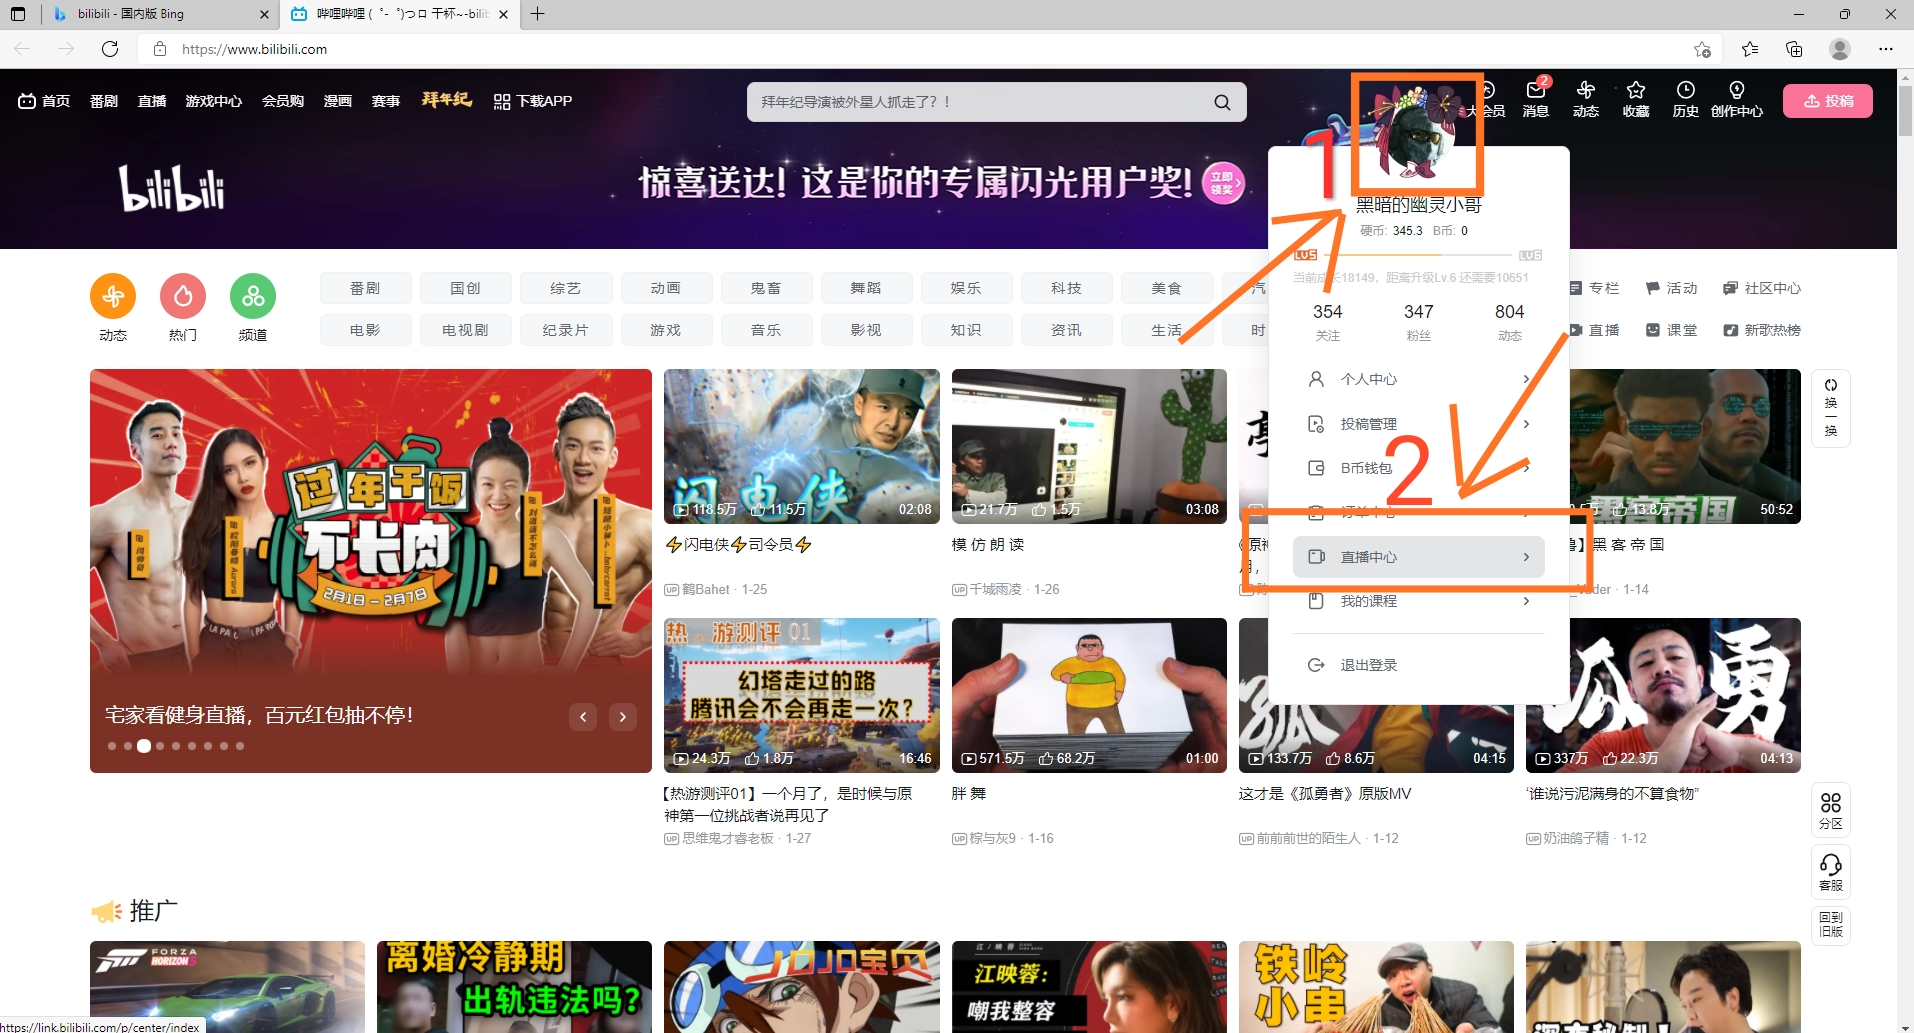The image size is (1914, 1033).
Task: Open 个人中心 in user menu
Action: 1419,379
